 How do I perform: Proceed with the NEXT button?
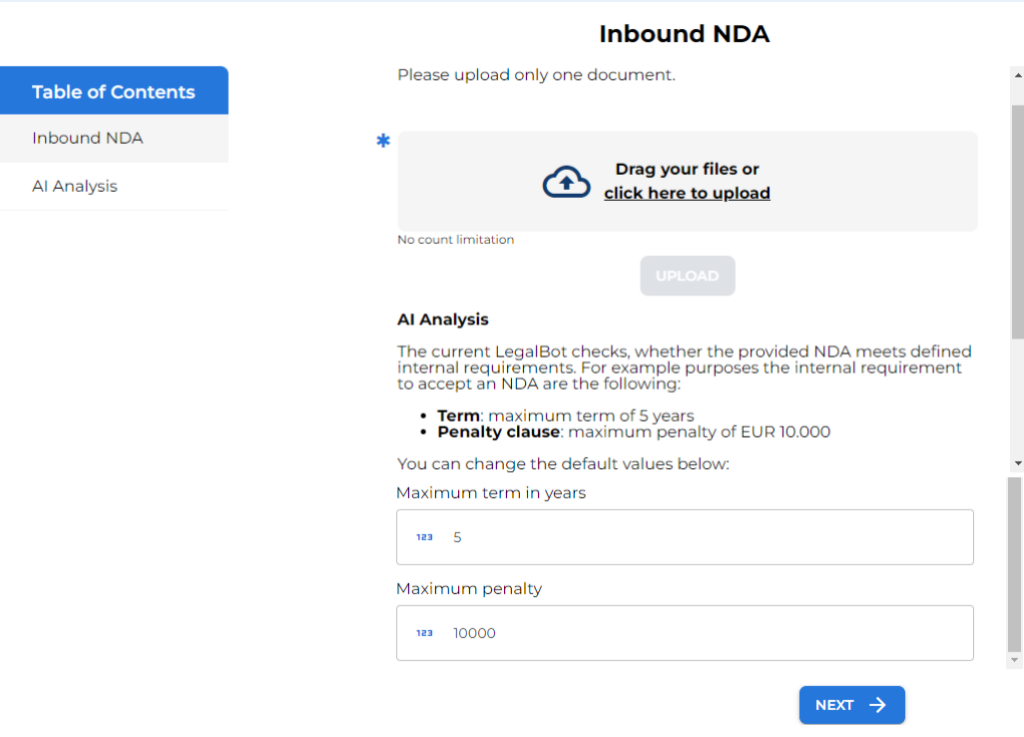pos(851,705)
